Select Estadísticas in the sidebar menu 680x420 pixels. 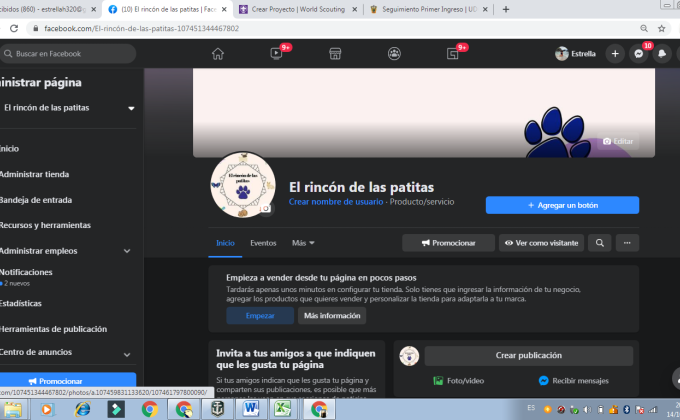[21, 302]
